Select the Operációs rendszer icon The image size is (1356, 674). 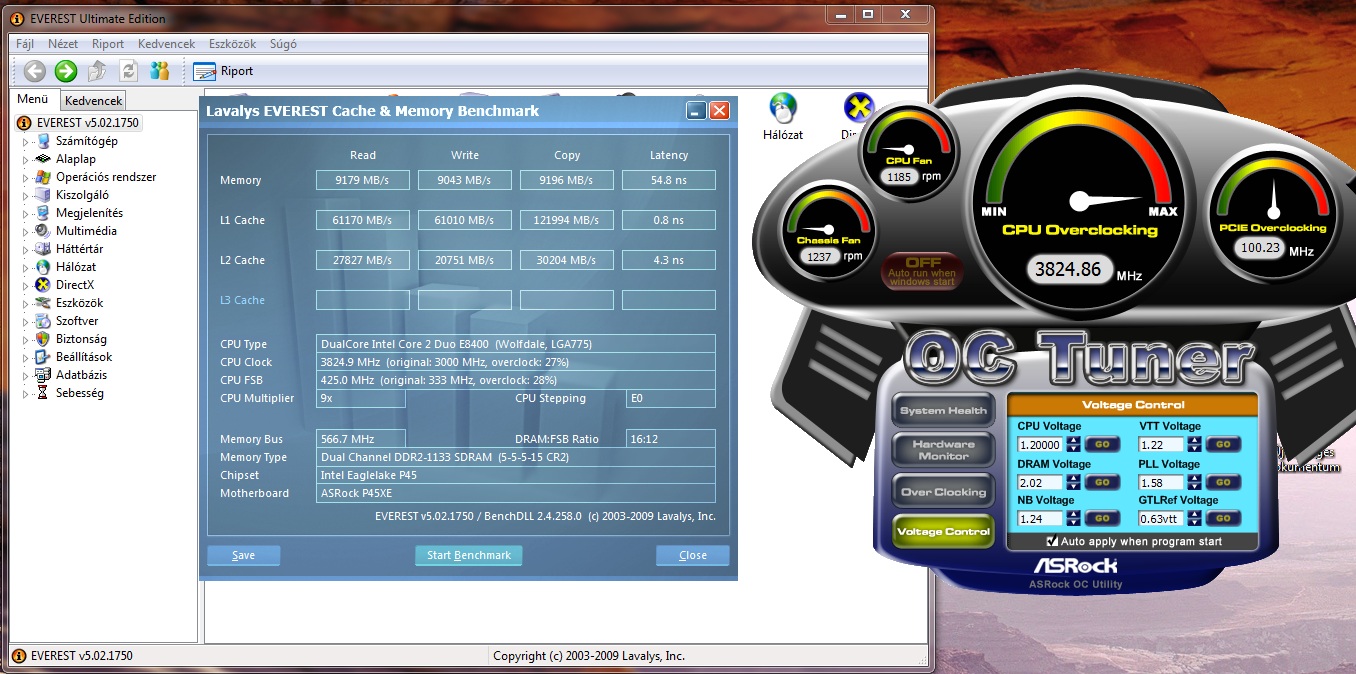click(43, 177)
